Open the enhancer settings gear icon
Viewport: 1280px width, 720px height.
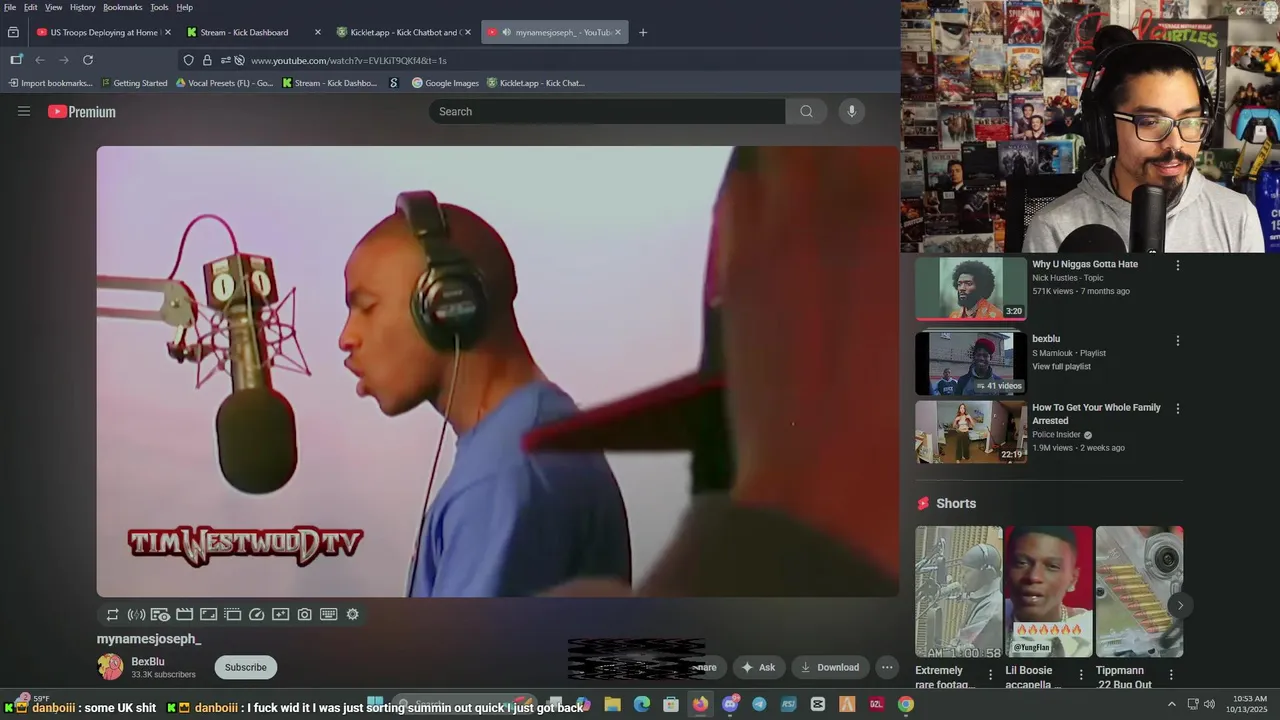coord(352,614)
